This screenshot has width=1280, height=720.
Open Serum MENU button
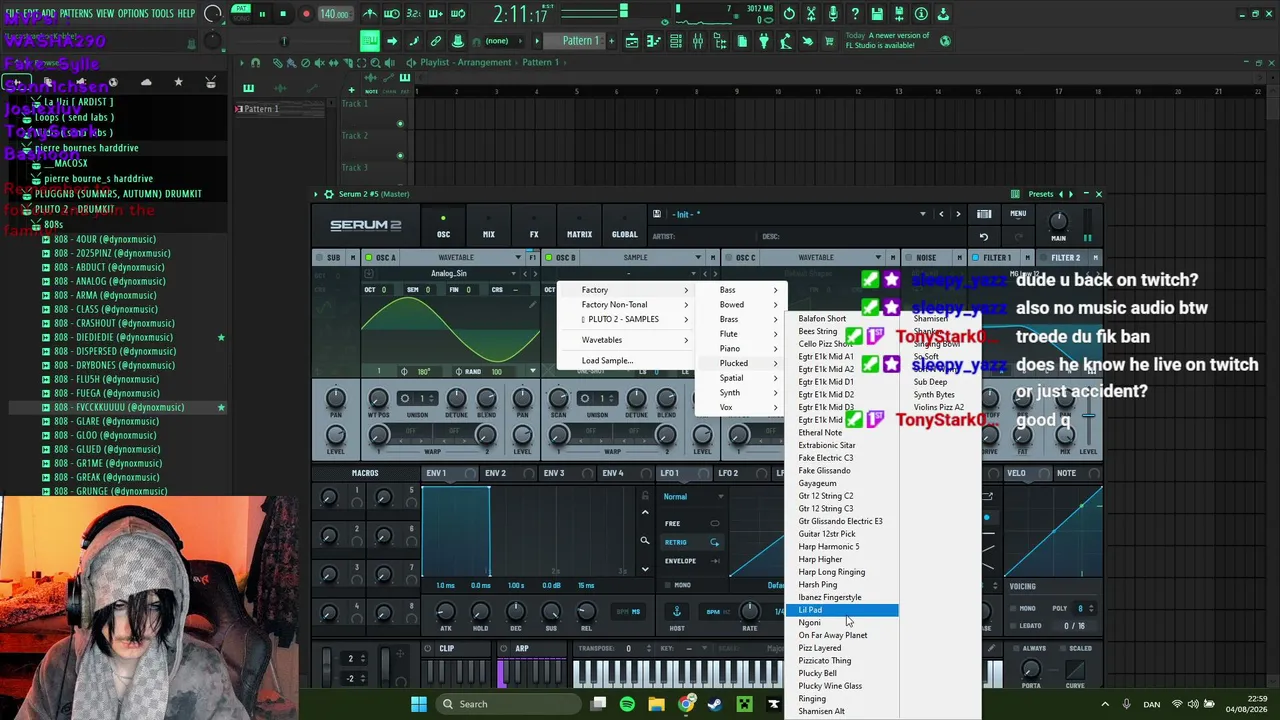pyautogui.click(x=1018, y=214)
